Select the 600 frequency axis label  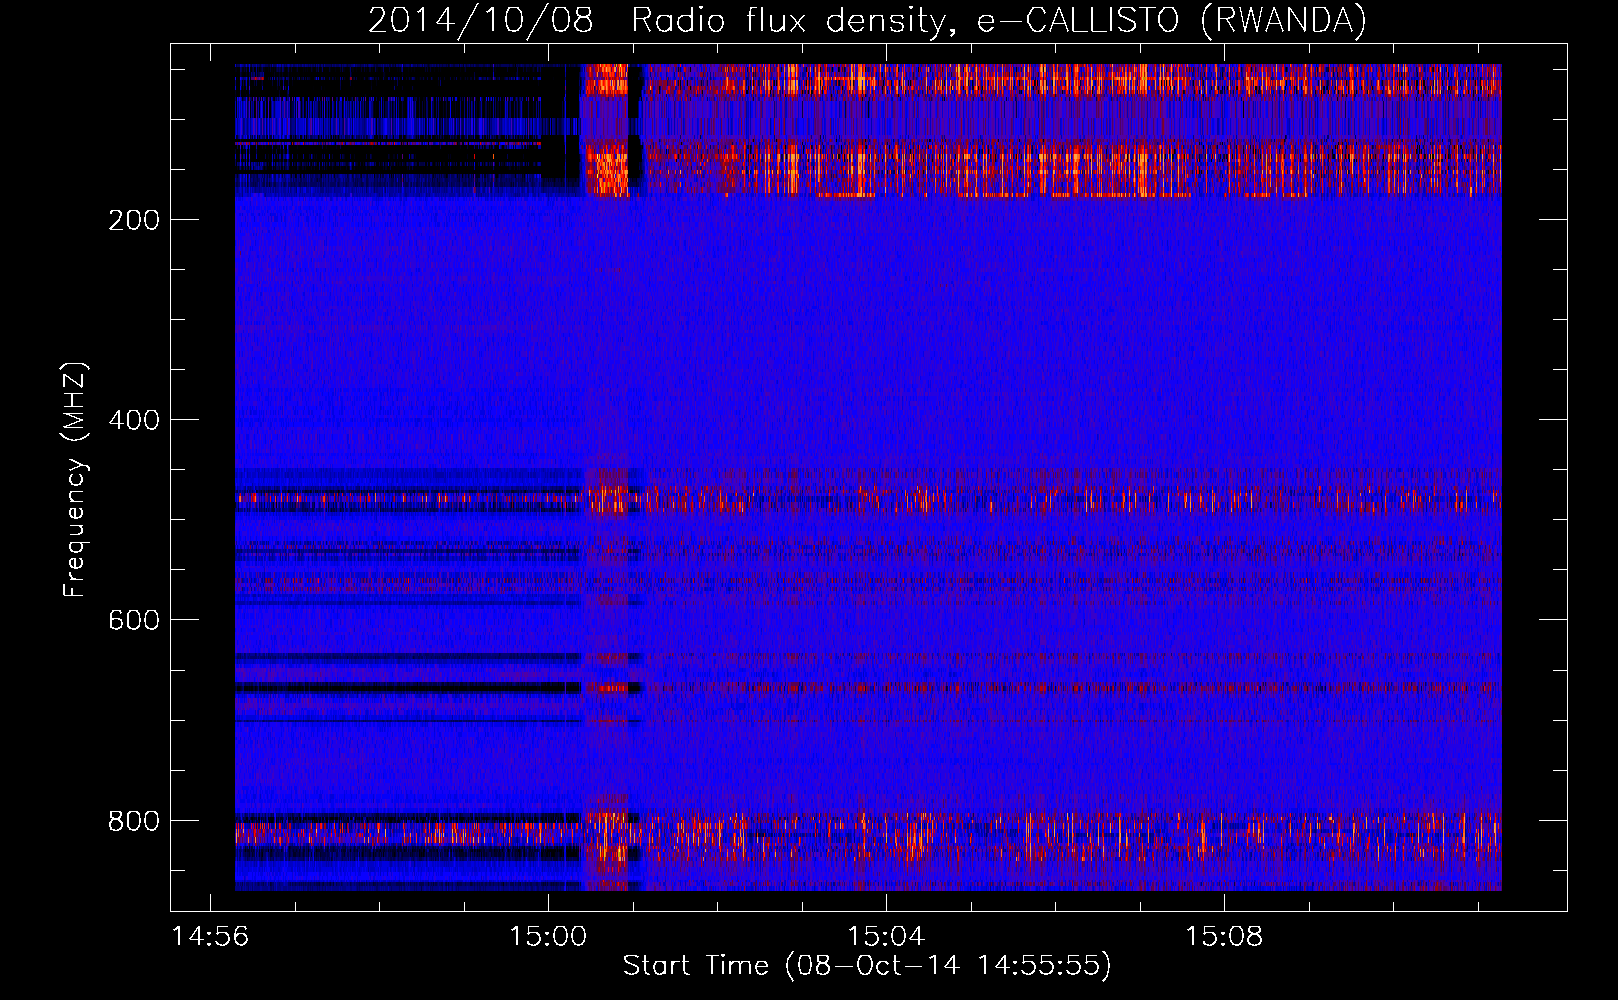point(134,620)
